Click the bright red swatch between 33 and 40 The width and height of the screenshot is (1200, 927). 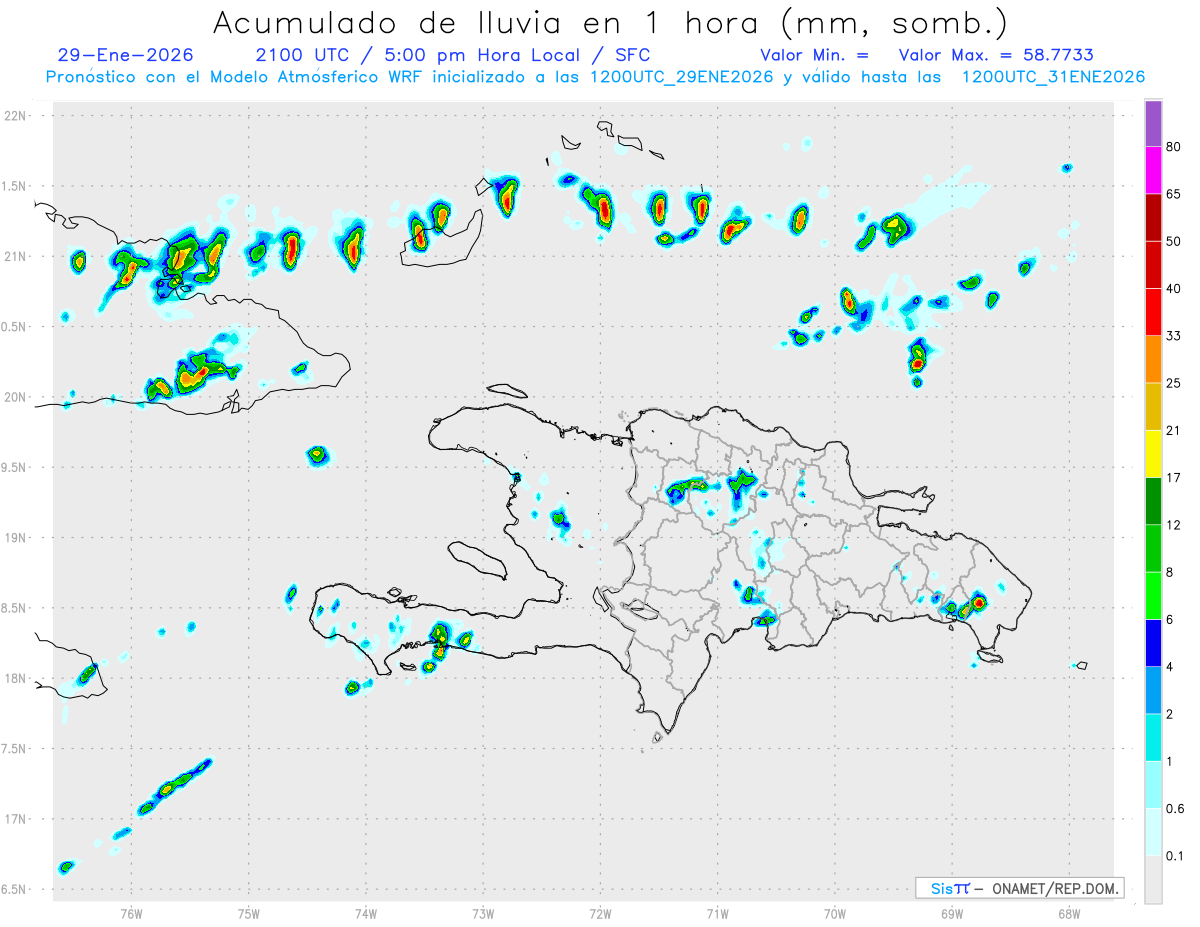(1153, 312)
